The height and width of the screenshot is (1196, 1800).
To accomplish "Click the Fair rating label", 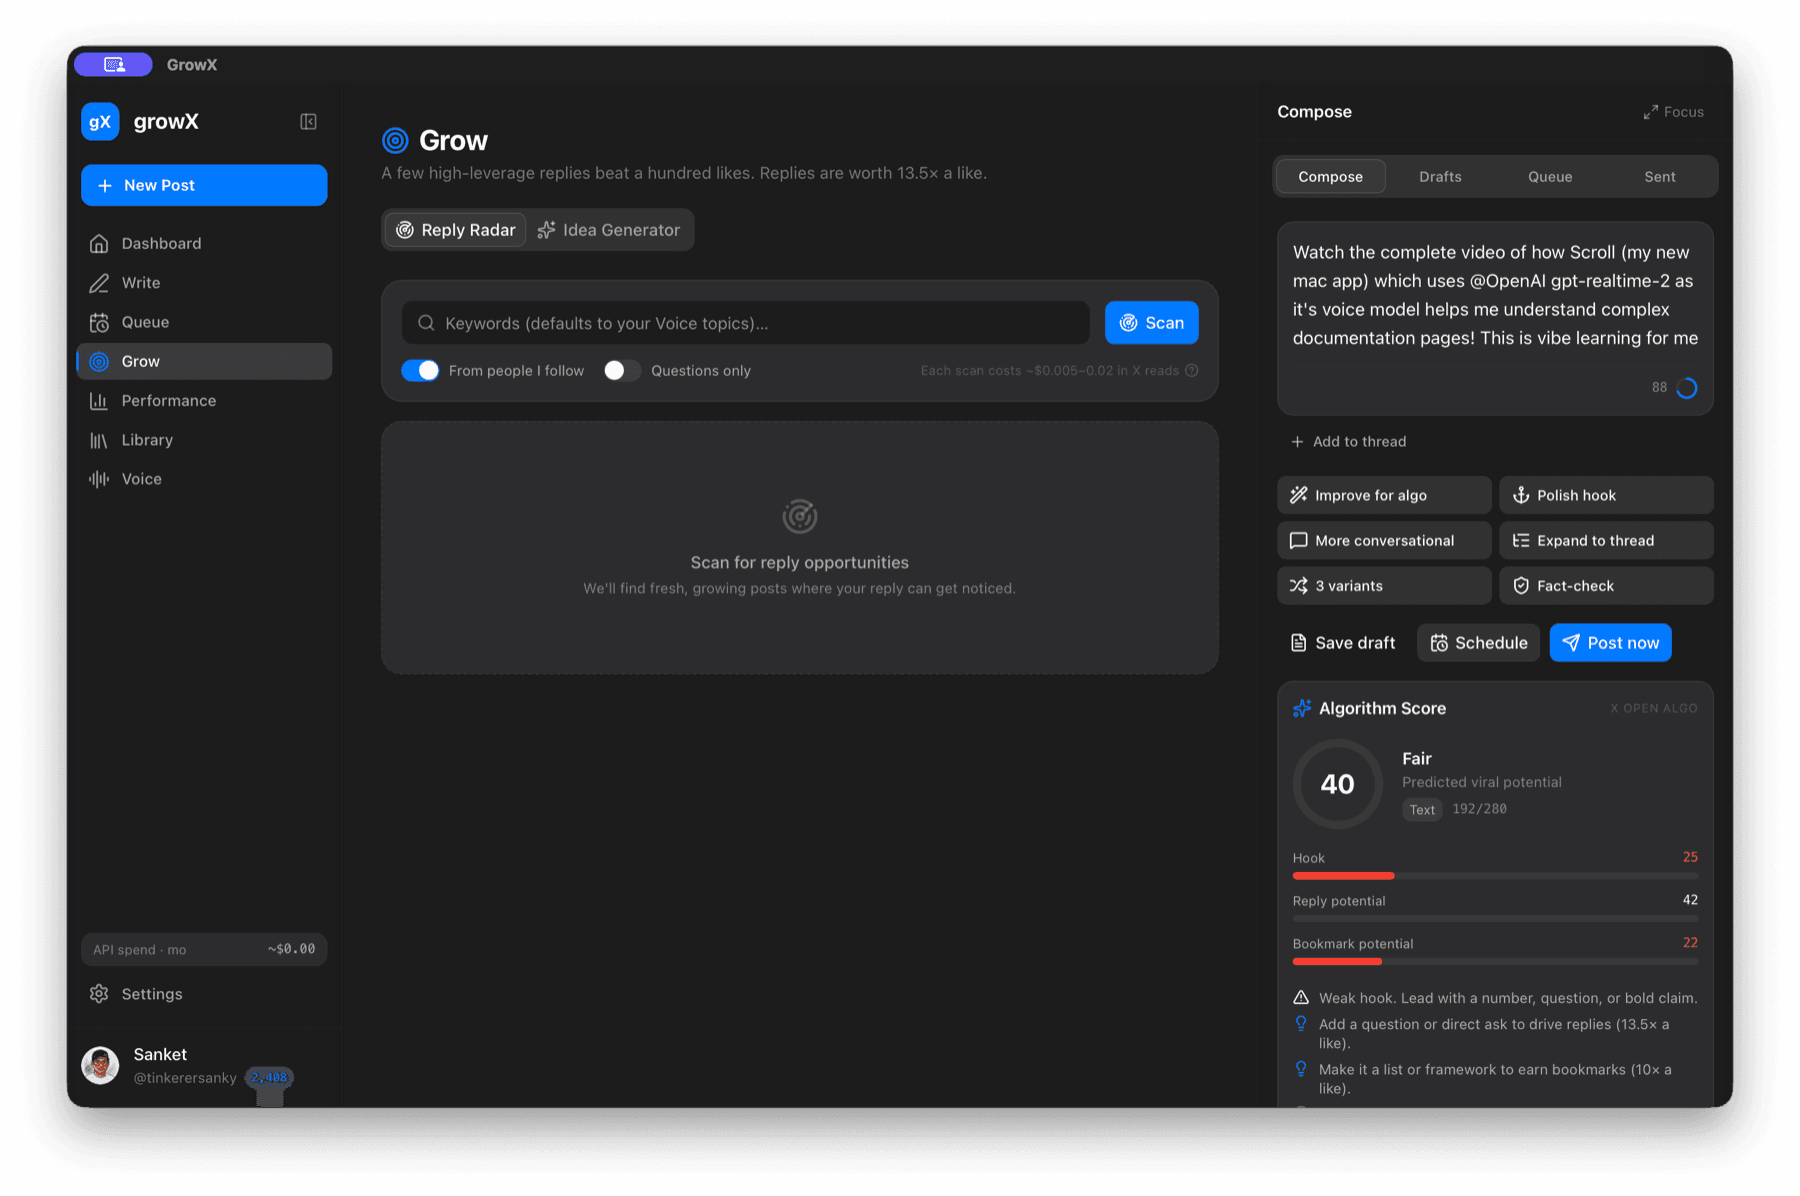I will click(x=1417, y=759).
